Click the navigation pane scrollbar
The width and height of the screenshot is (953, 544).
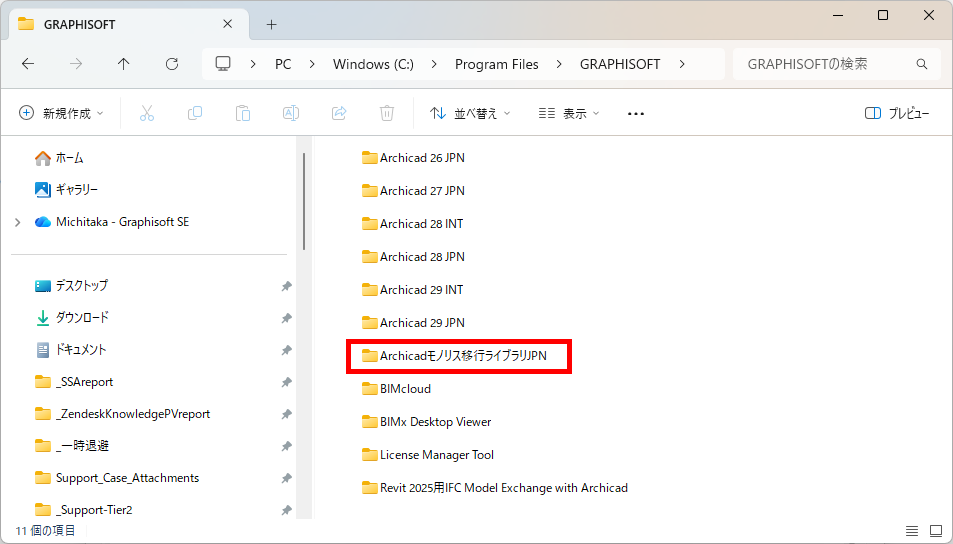pyautogui.click(x=303, y=201)
